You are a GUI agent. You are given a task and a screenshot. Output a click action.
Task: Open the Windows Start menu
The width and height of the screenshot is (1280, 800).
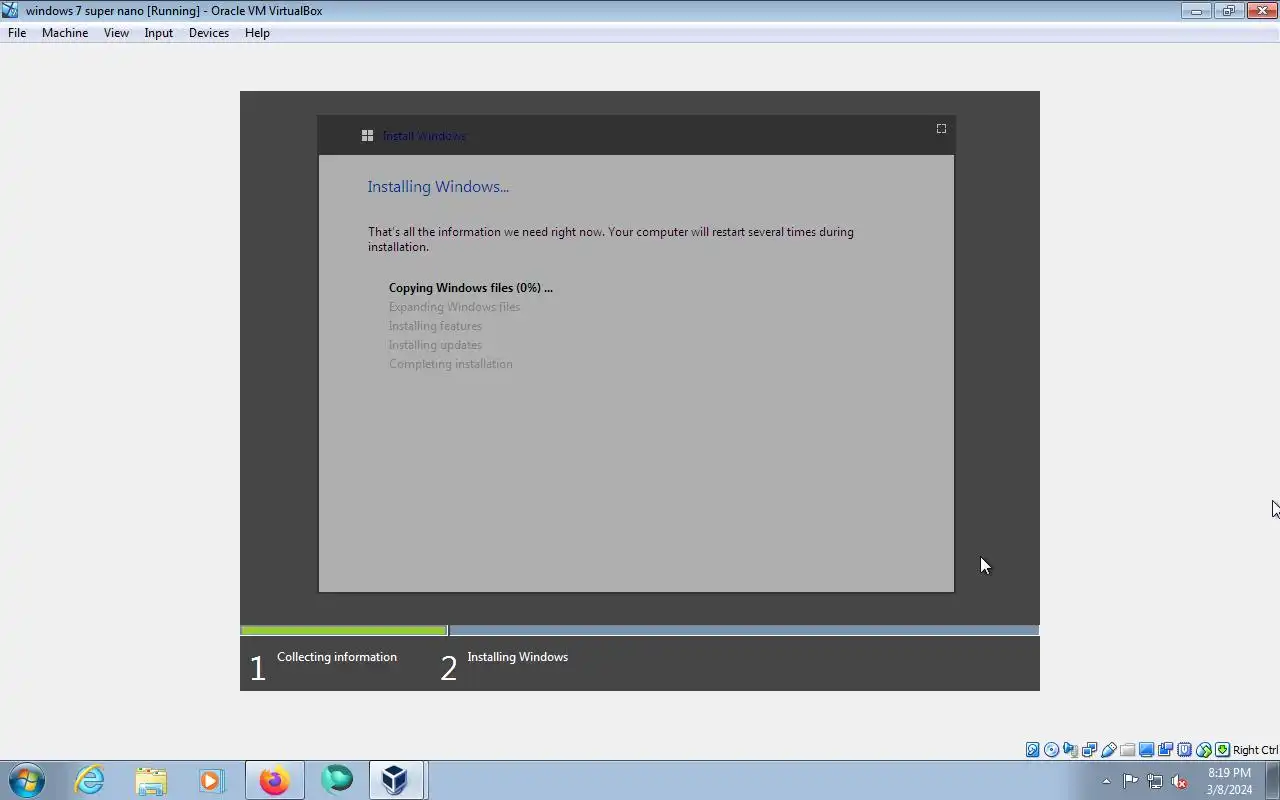(27, 780)
